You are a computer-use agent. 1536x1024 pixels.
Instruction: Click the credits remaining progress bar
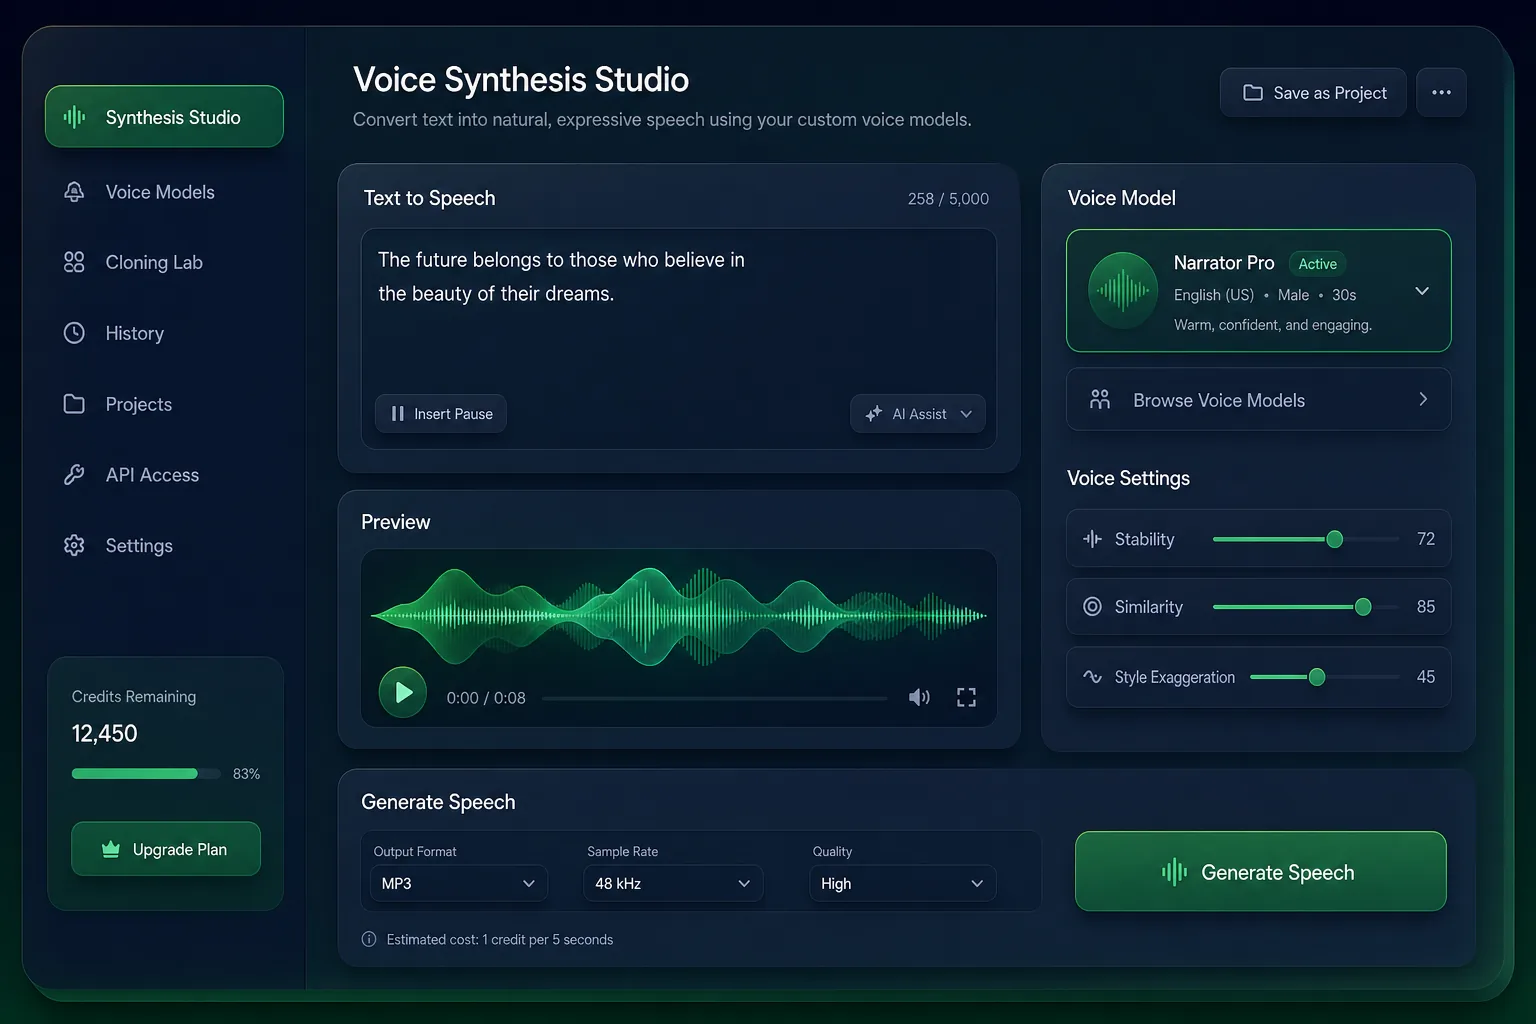(146, 773)
